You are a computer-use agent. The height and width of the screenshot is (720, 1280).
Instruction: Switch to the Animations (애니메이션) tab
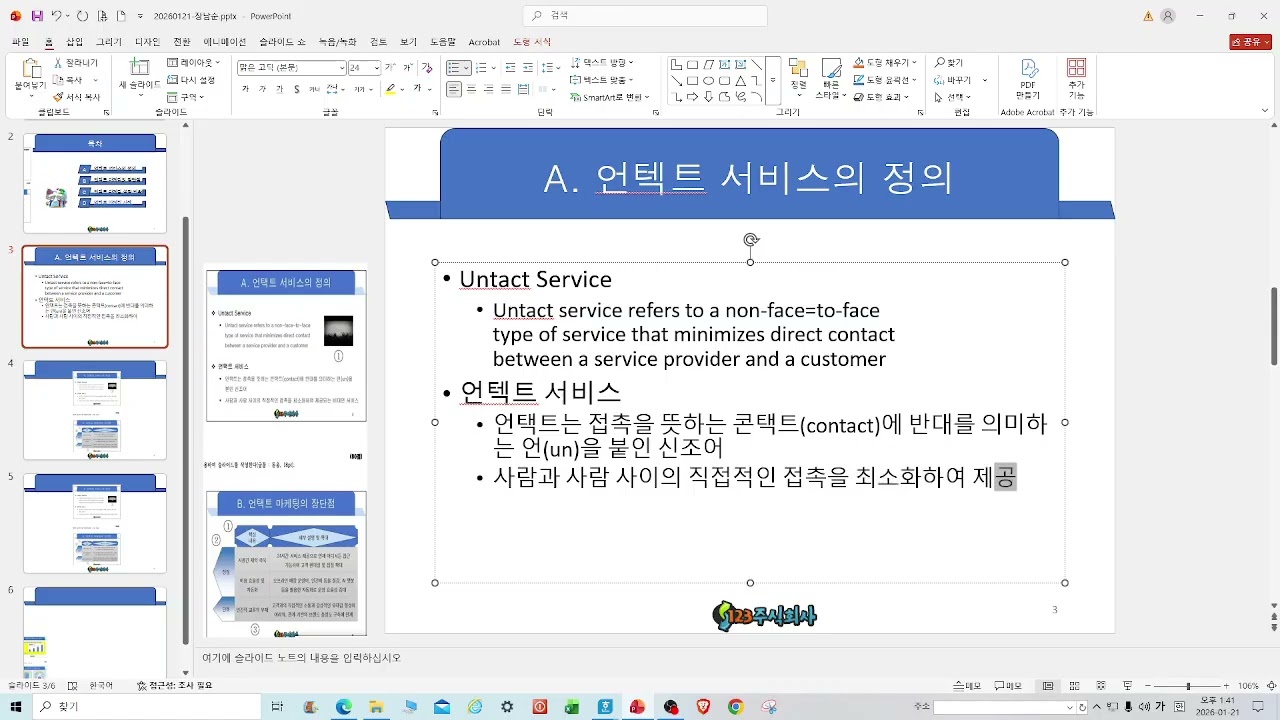[224, 42]
